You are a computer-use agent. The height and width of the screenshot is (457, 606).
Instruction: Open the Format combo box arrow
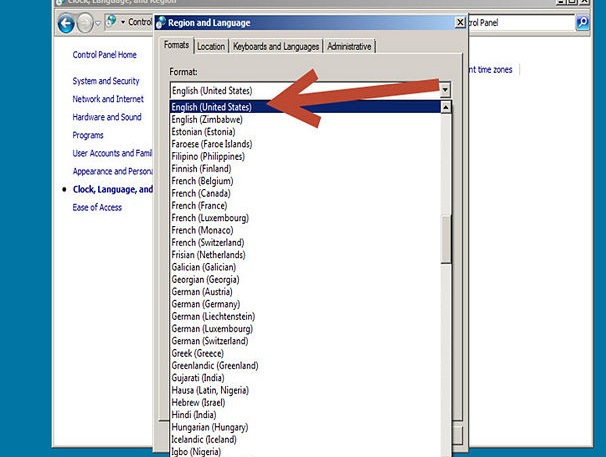pyautogui.click(x=445, y=90)
